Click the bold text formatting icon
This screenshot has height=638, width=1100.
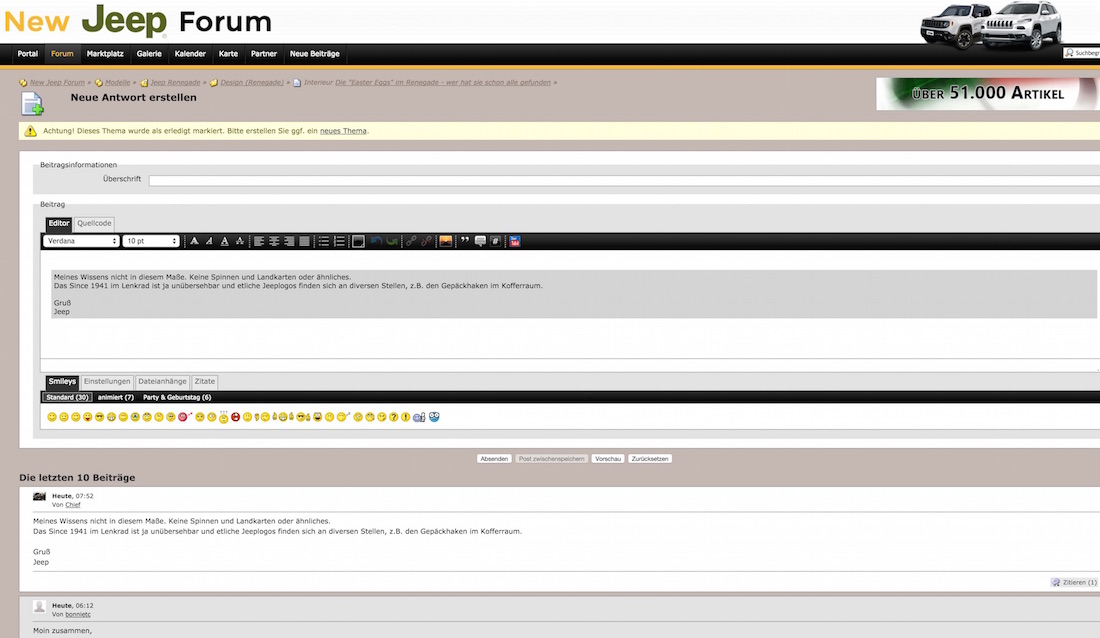click(x=194, y=241)
